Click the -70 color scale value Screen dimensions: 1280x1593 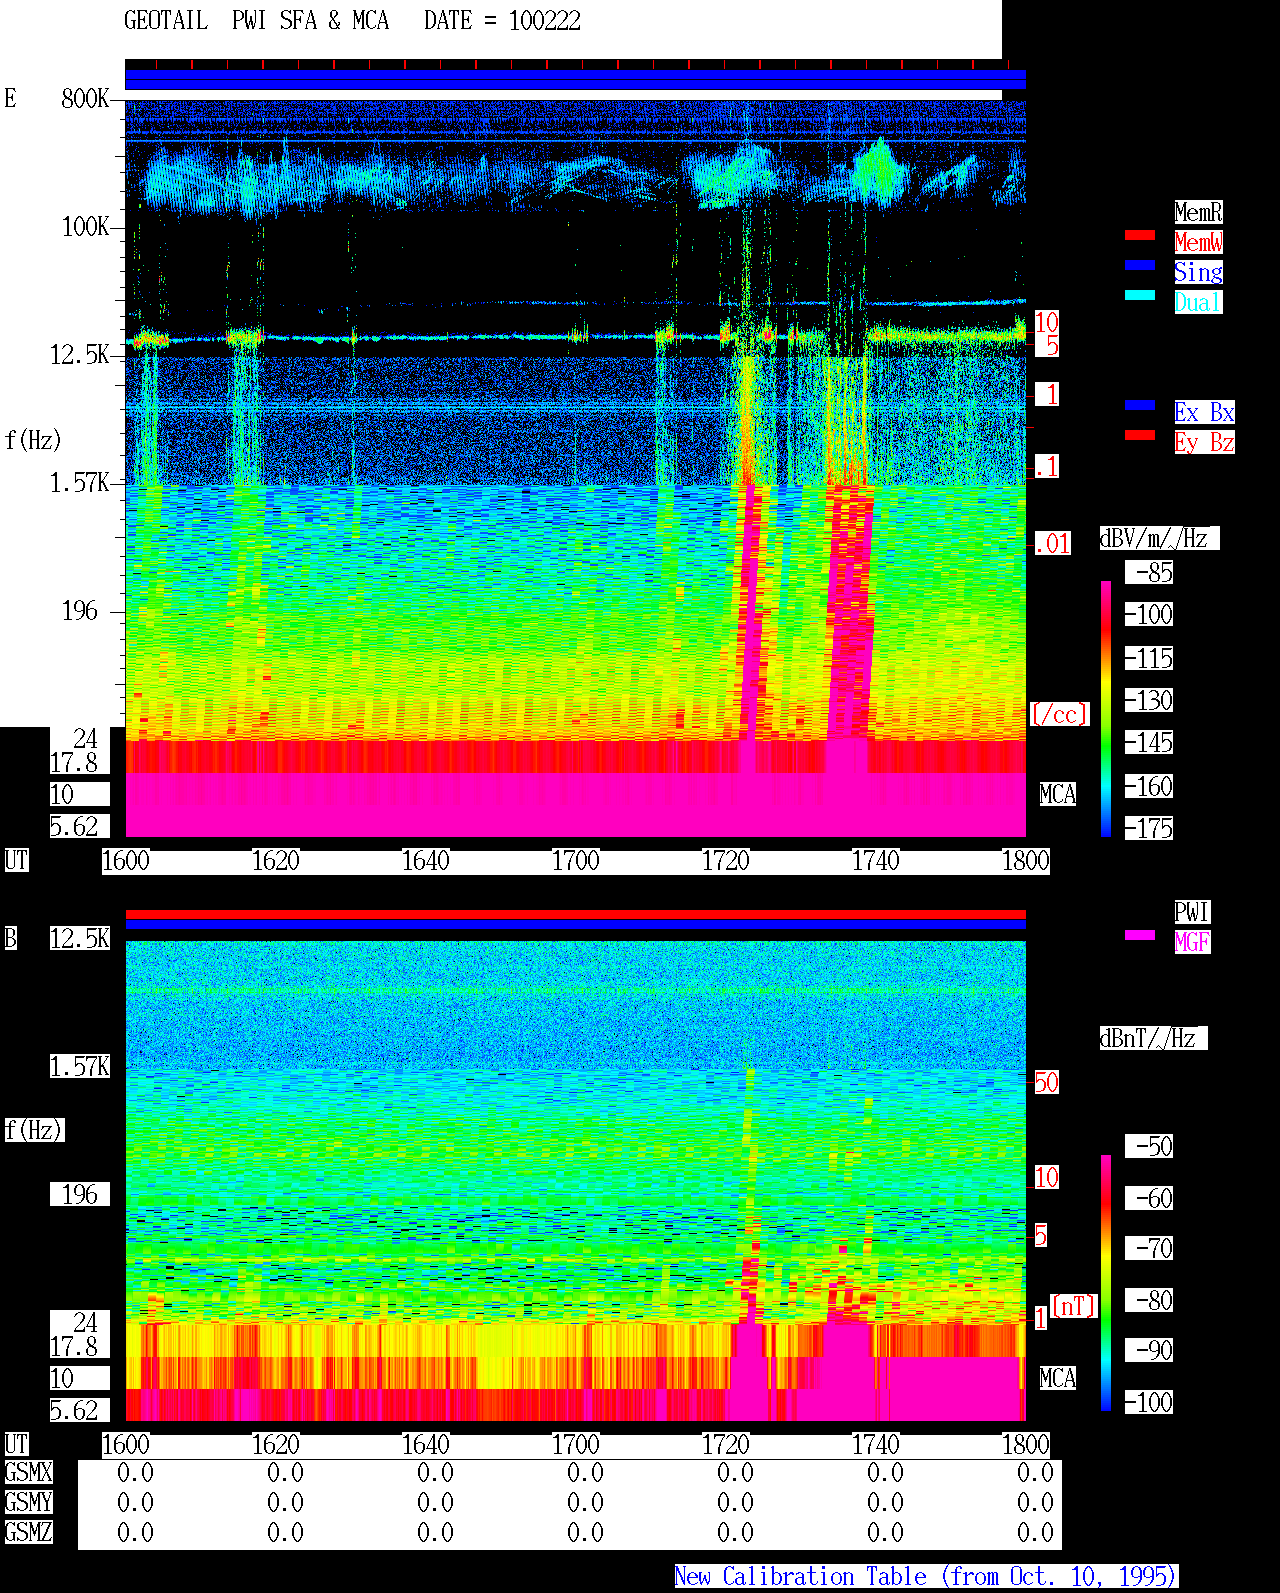point(1149,1248)
